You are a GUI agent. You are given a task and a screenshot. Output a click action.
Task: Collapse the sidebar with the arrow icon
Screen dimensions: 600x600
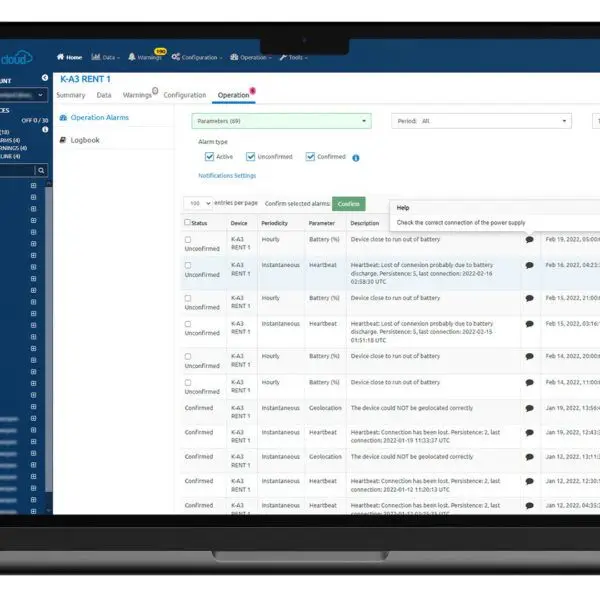click(45, 78)
